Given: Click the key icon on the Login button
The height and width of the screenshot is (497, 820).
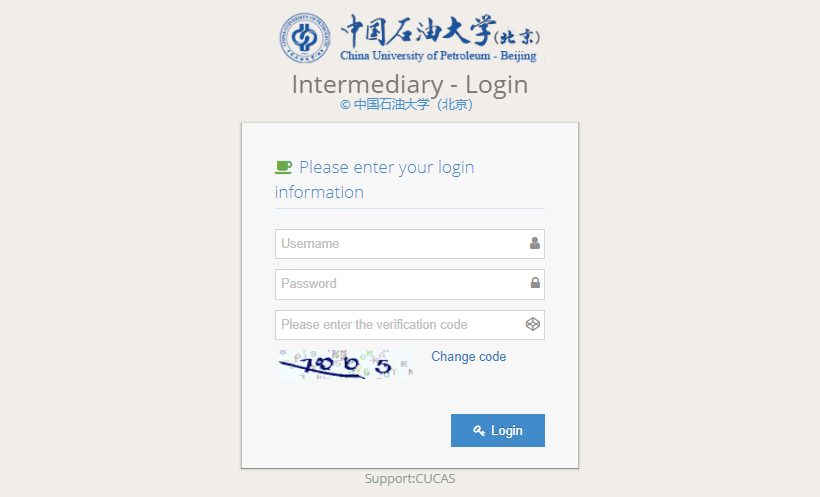Looking at the screenshot, I should (x=479, y=431).
